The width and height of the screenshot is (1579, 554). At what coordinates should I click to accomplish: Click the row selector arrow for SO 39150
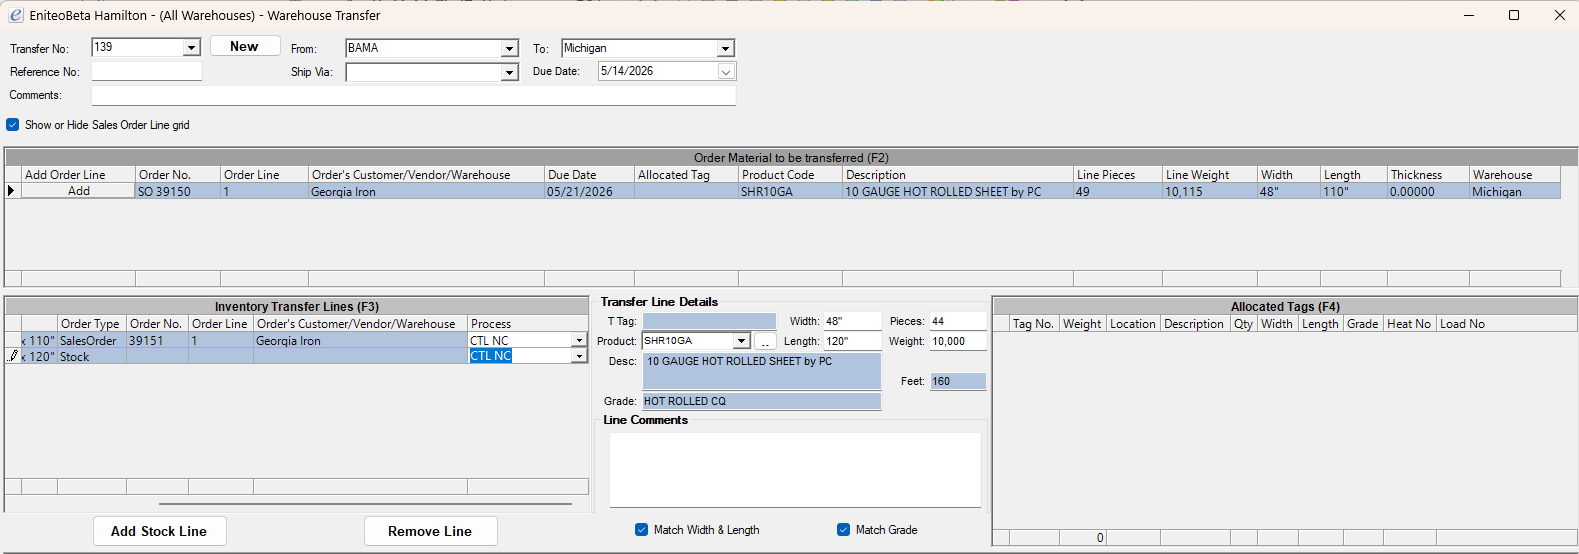click(x=12, y=191)
